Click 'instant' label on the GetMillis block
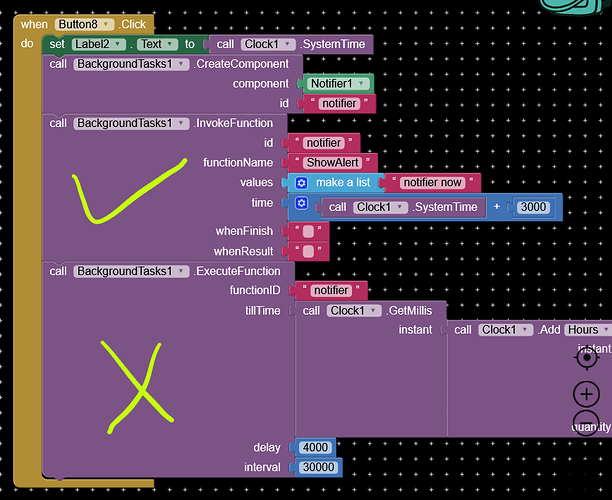This screenshot has width=612, height=500. 415,330
